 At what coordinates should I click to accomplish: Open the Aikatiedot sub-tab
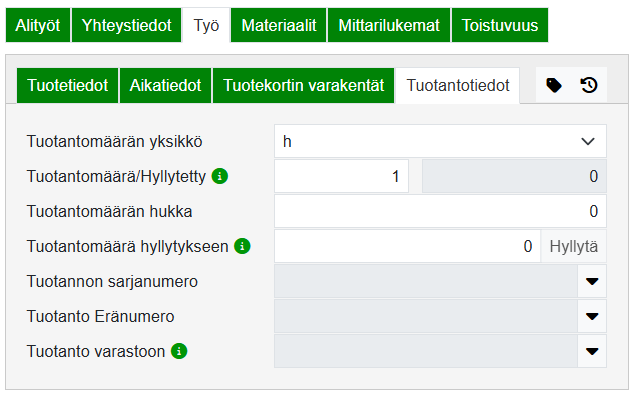[166, 86]
